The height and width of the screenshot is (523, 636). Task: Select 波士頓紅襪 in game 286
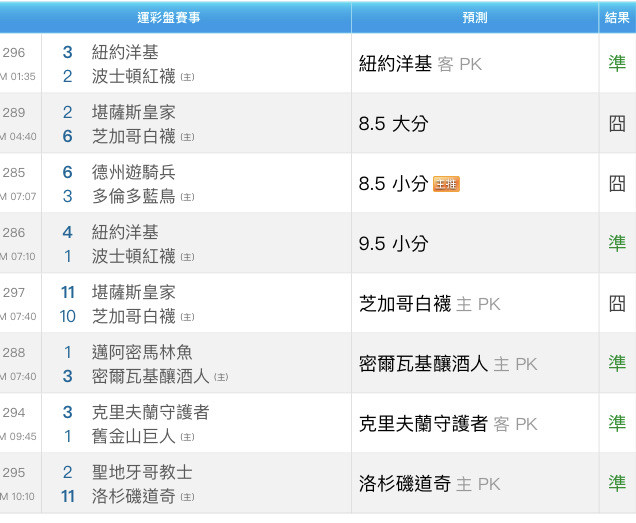pos(133,256)
